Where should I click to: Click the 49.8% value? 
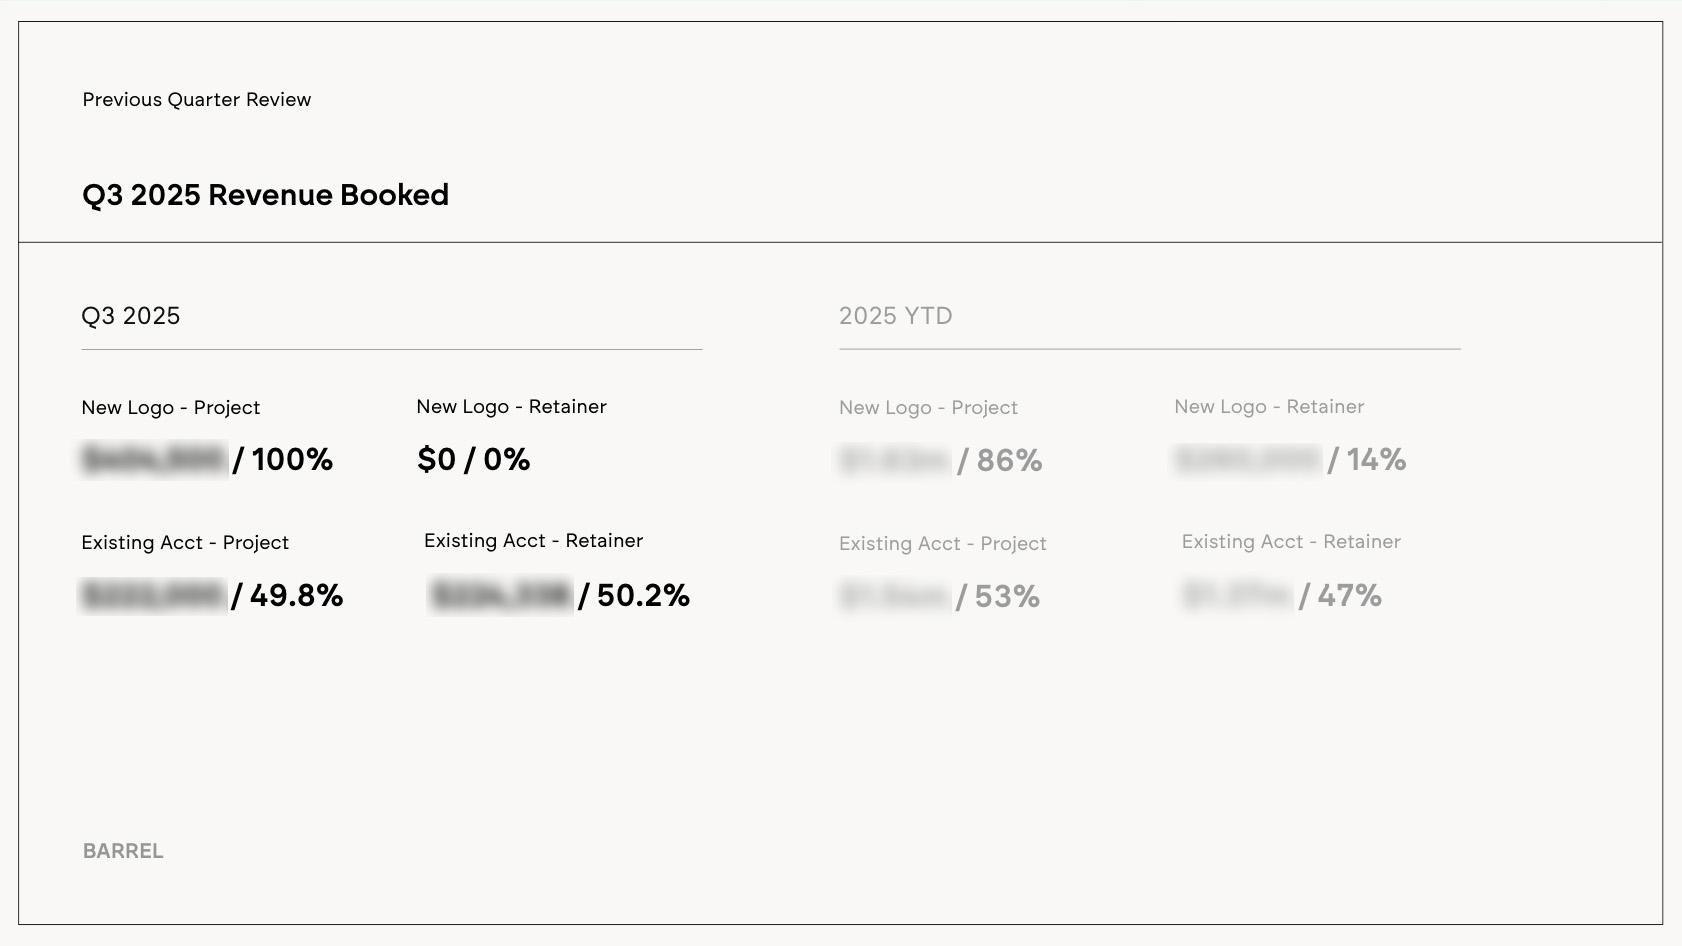click(x=296, y=596)
